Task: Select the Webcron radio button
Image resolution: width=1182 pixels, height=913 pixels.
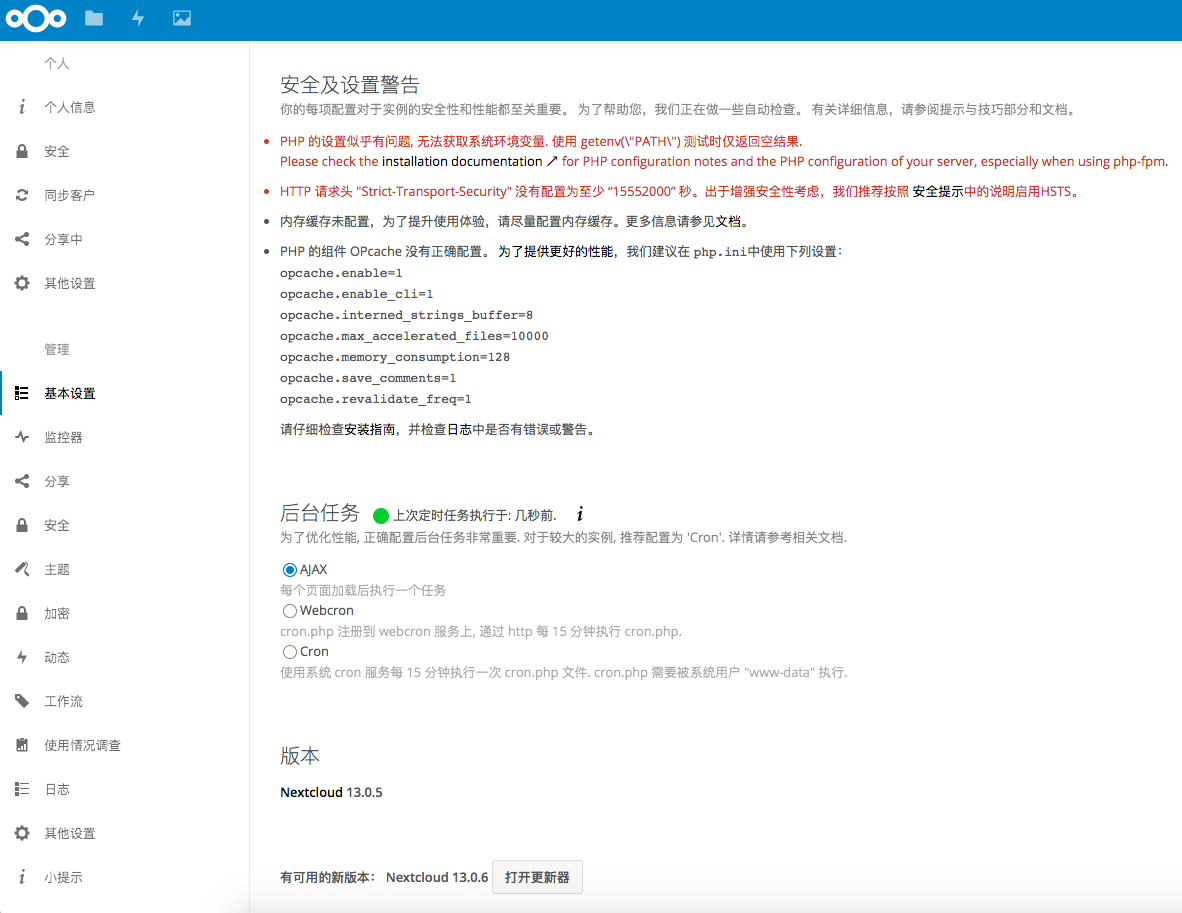Action: pyautogui.click(x=289, y=611)
